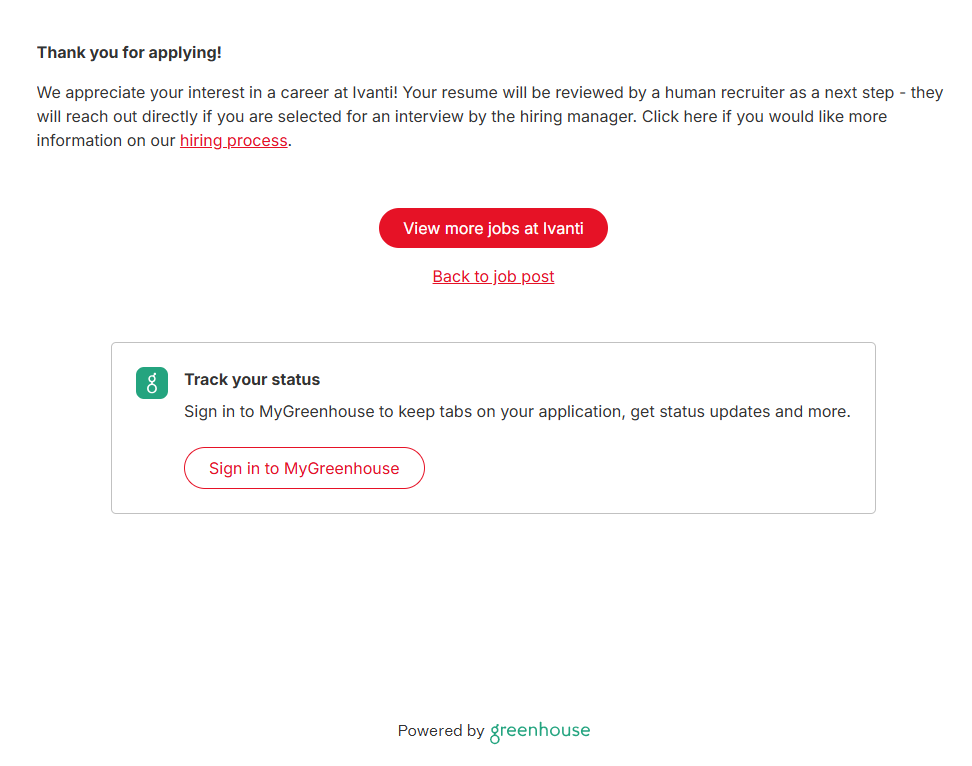Click the greenhouse wordmark logo in footer
The width and height of the screenshot is (972, 766).
pyautogui.click(x=540, y=731)
